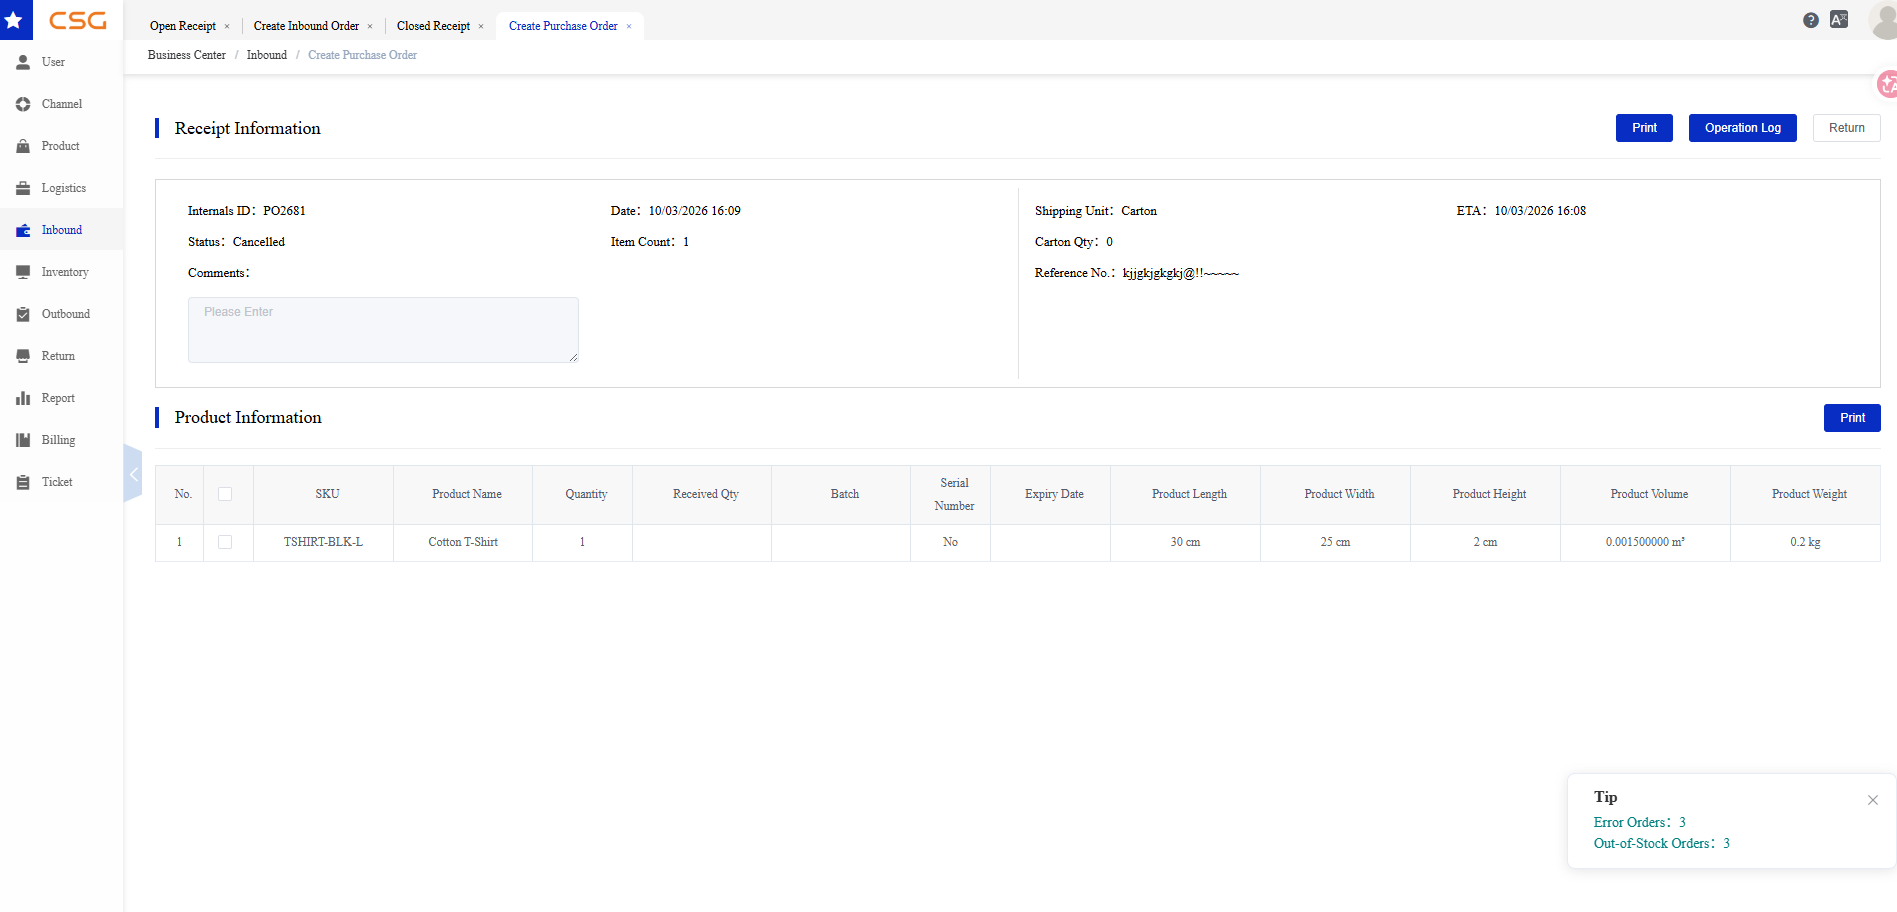The width and height of the screenshot is (1897, 912).
Task: Click the help question mark icon
Action: point(1811,20)
